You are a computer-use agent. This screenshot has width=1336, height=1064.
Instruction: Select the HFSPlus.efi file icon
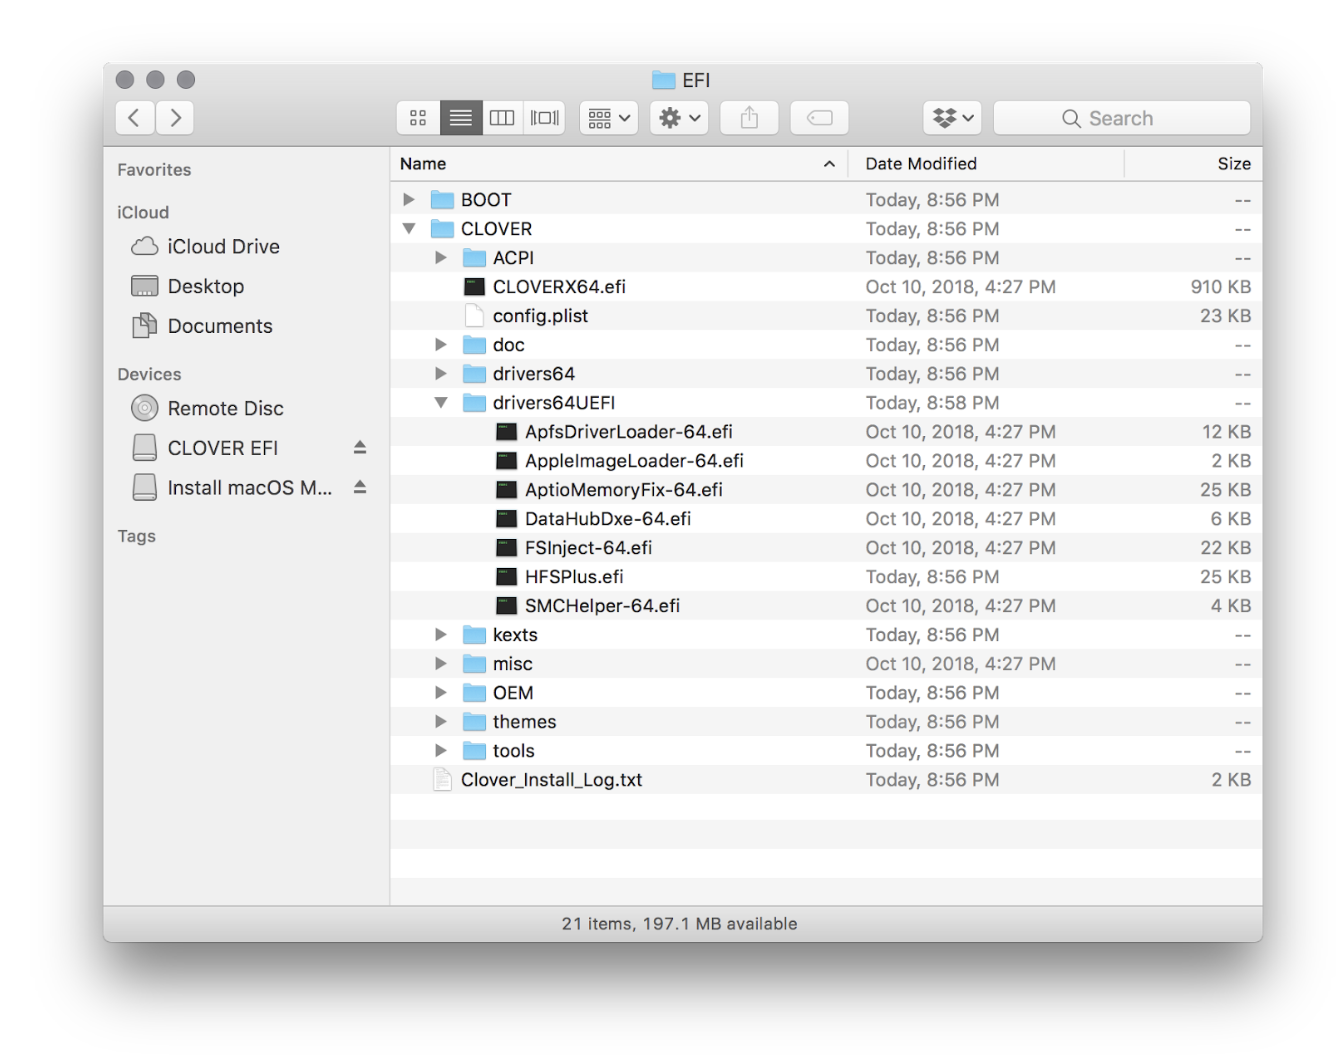click(x=507, y=577)
